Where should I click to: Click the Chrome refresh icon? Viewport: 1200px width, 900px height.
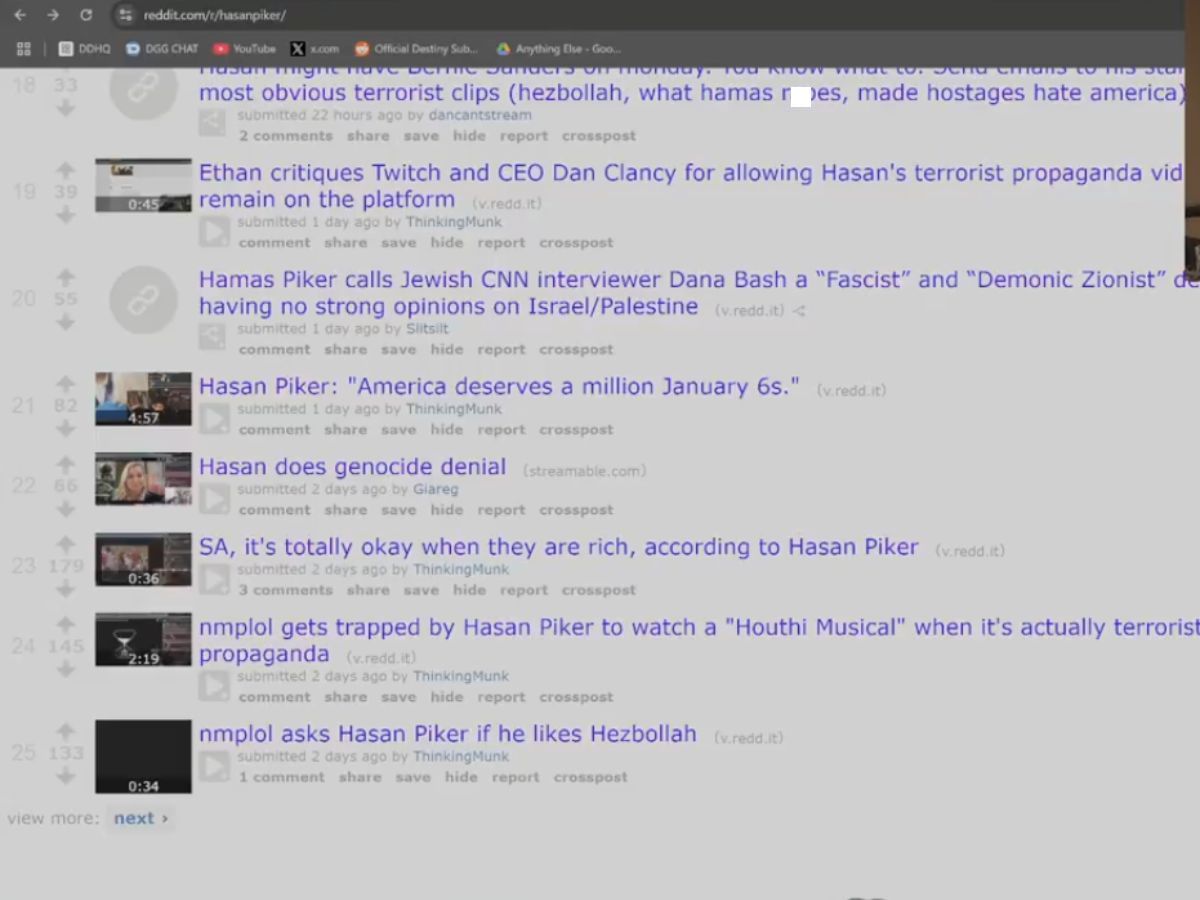coord(86,15)
